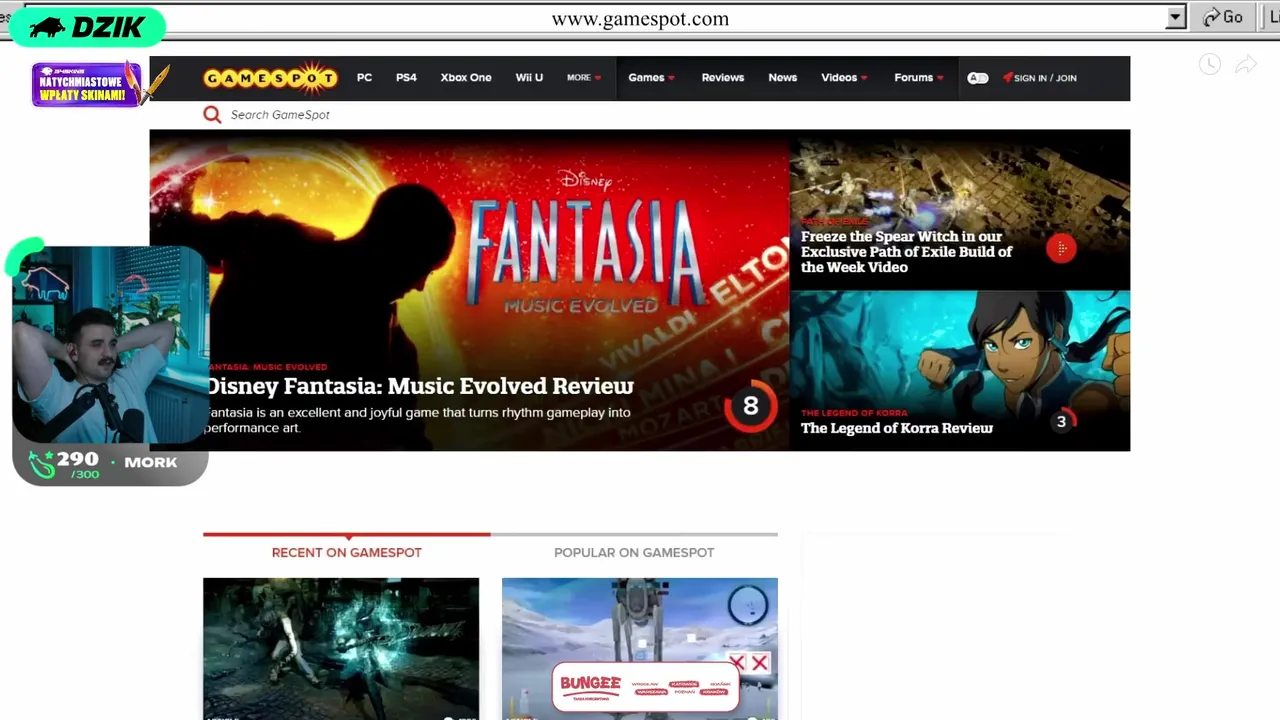Click the streamer webcam overlay
Viewport: 1280px width, 720px height.
tap(110, 345)
